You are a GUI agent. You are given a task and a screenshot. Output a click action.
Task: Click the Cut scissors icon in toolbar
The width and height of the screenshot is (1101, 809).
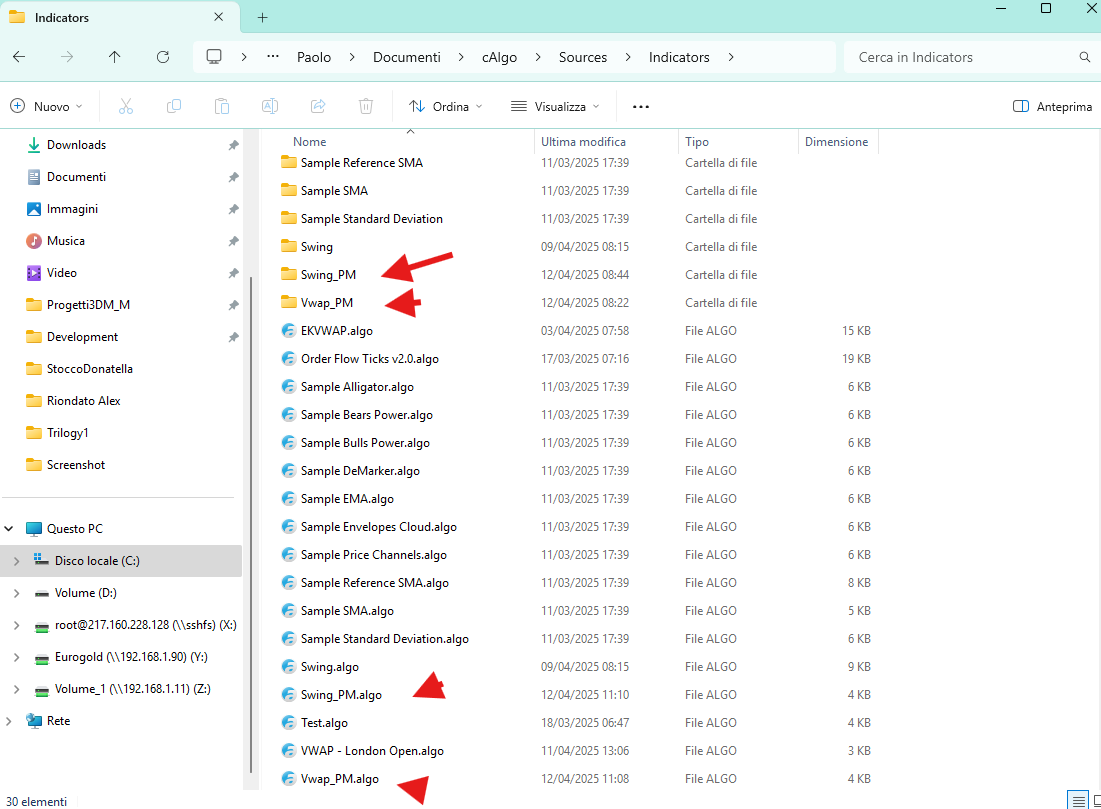pyautogui.click(x=126, y=106)
